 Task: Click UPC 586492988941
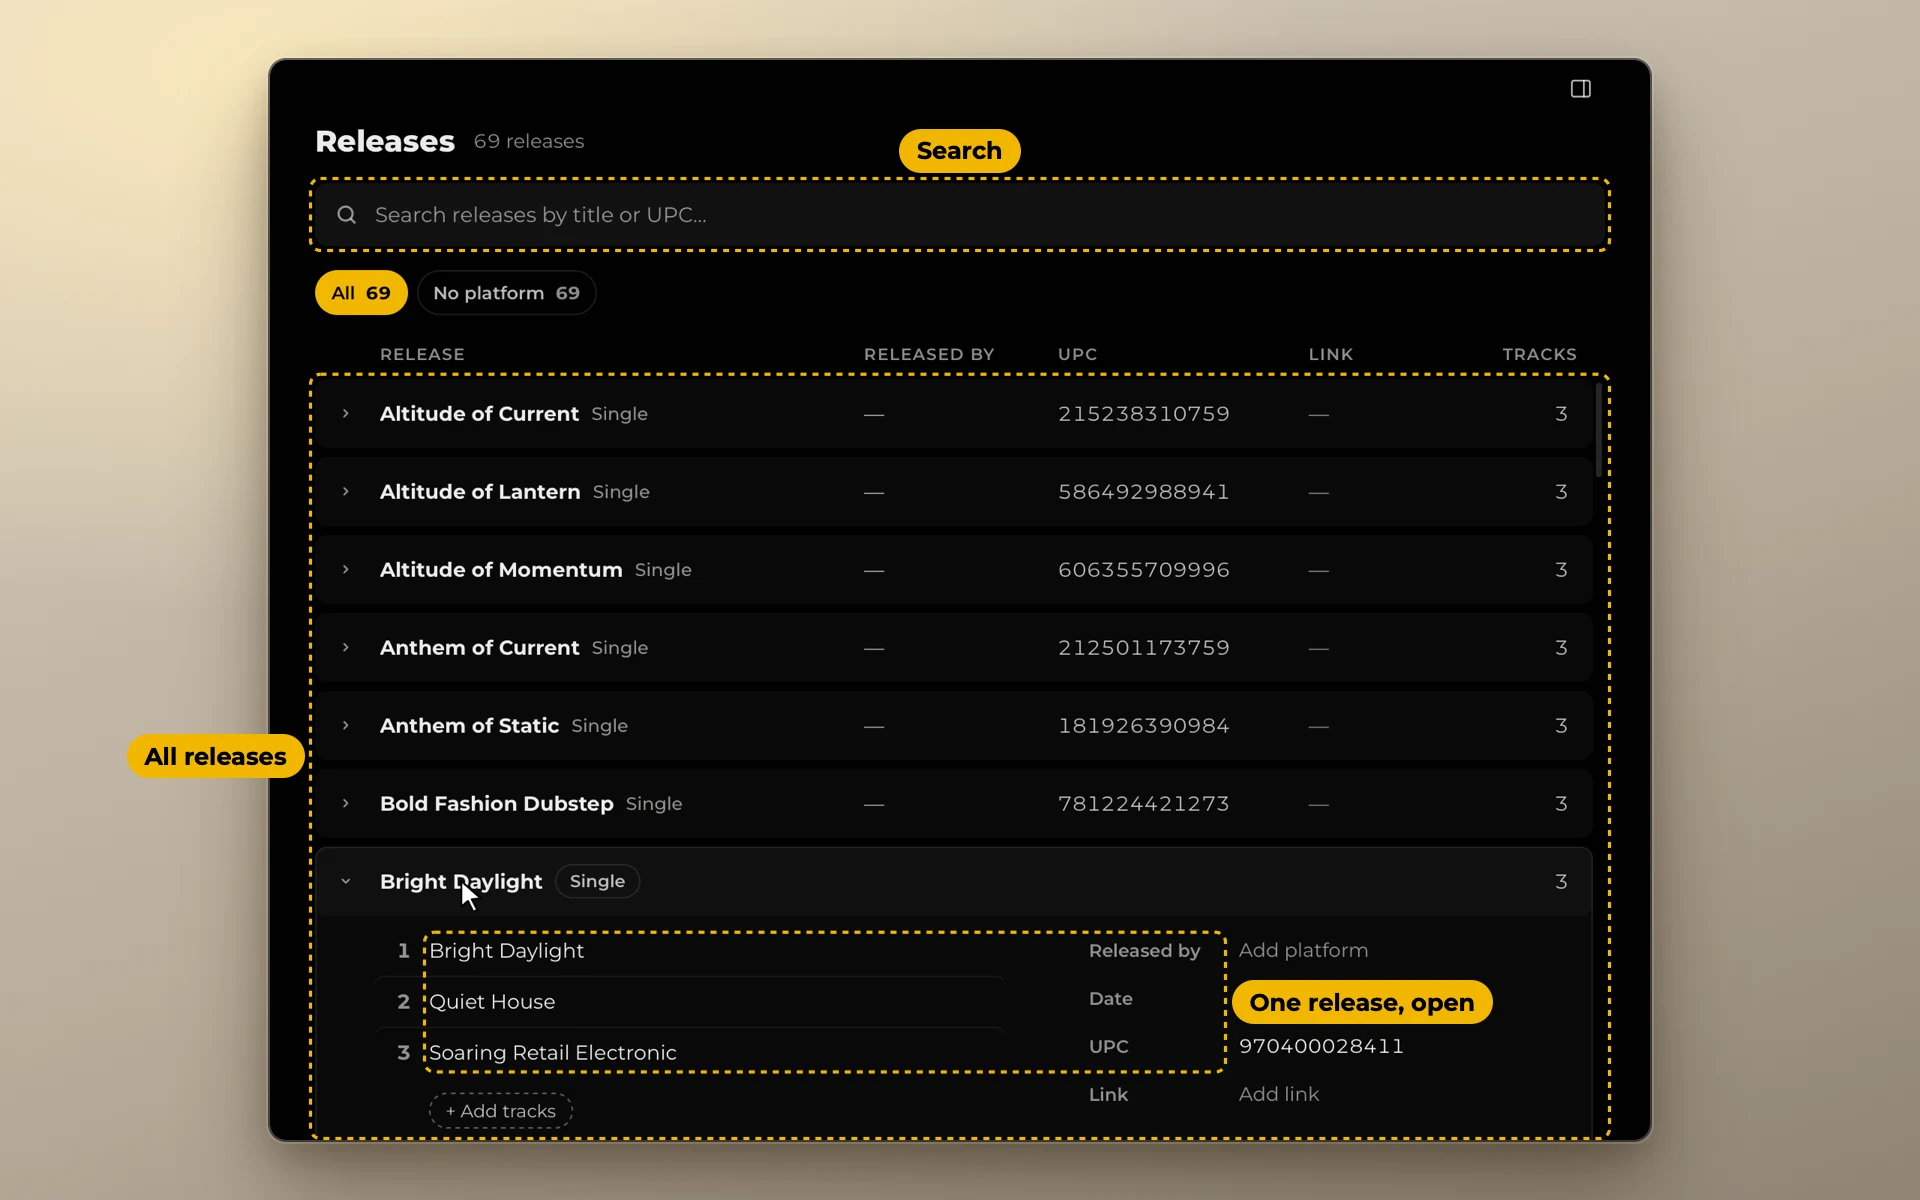(x=1144, y=492)
